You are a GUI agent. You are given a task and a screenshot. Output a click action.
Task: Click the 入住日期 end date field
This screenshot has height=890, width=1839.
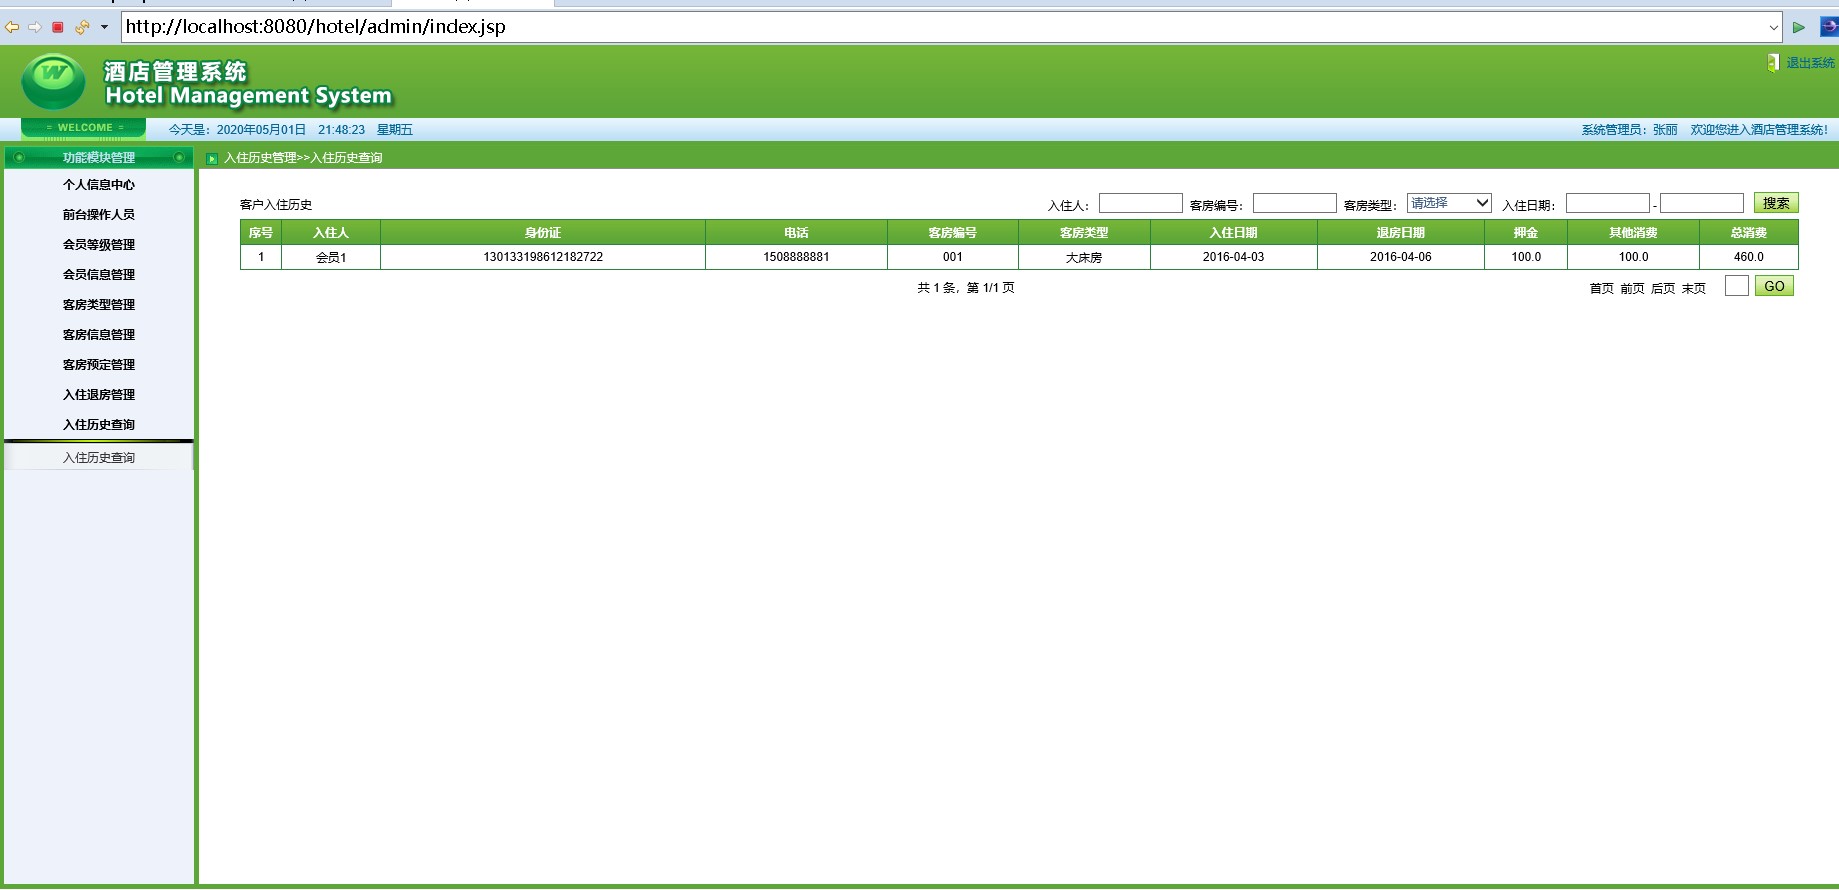click(x=1702, y=203)
